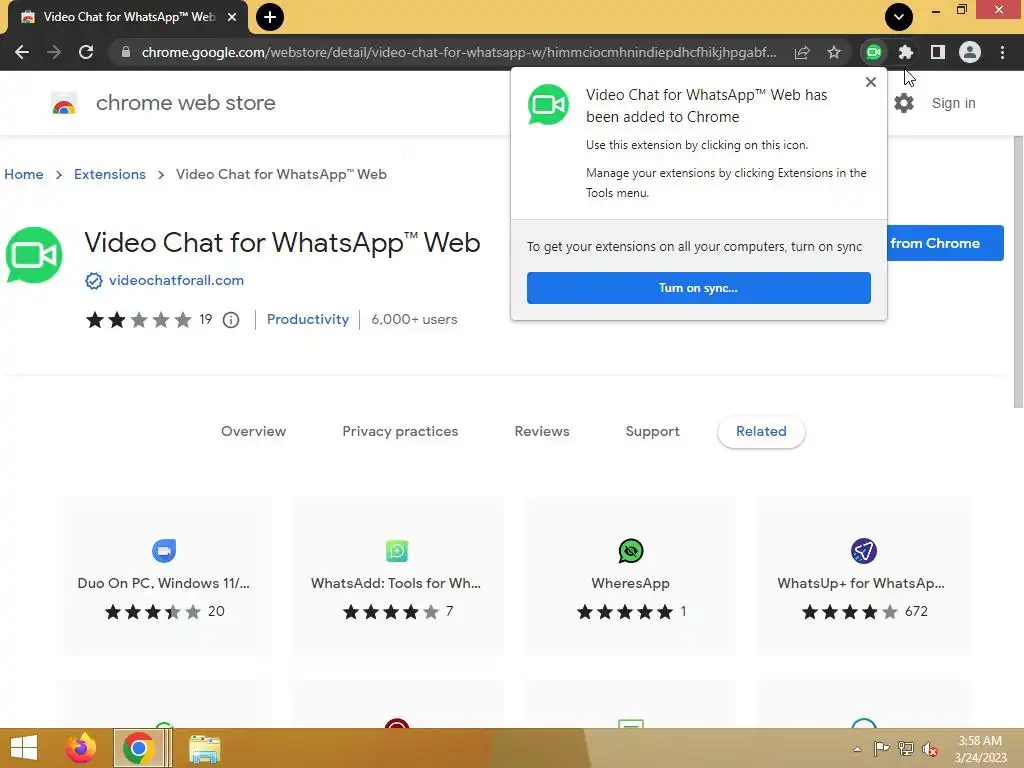Go to the Home breadcrumb
The height and width of the screenshot is (768, 1024).
pyautogui.click(x=24, y=174)
